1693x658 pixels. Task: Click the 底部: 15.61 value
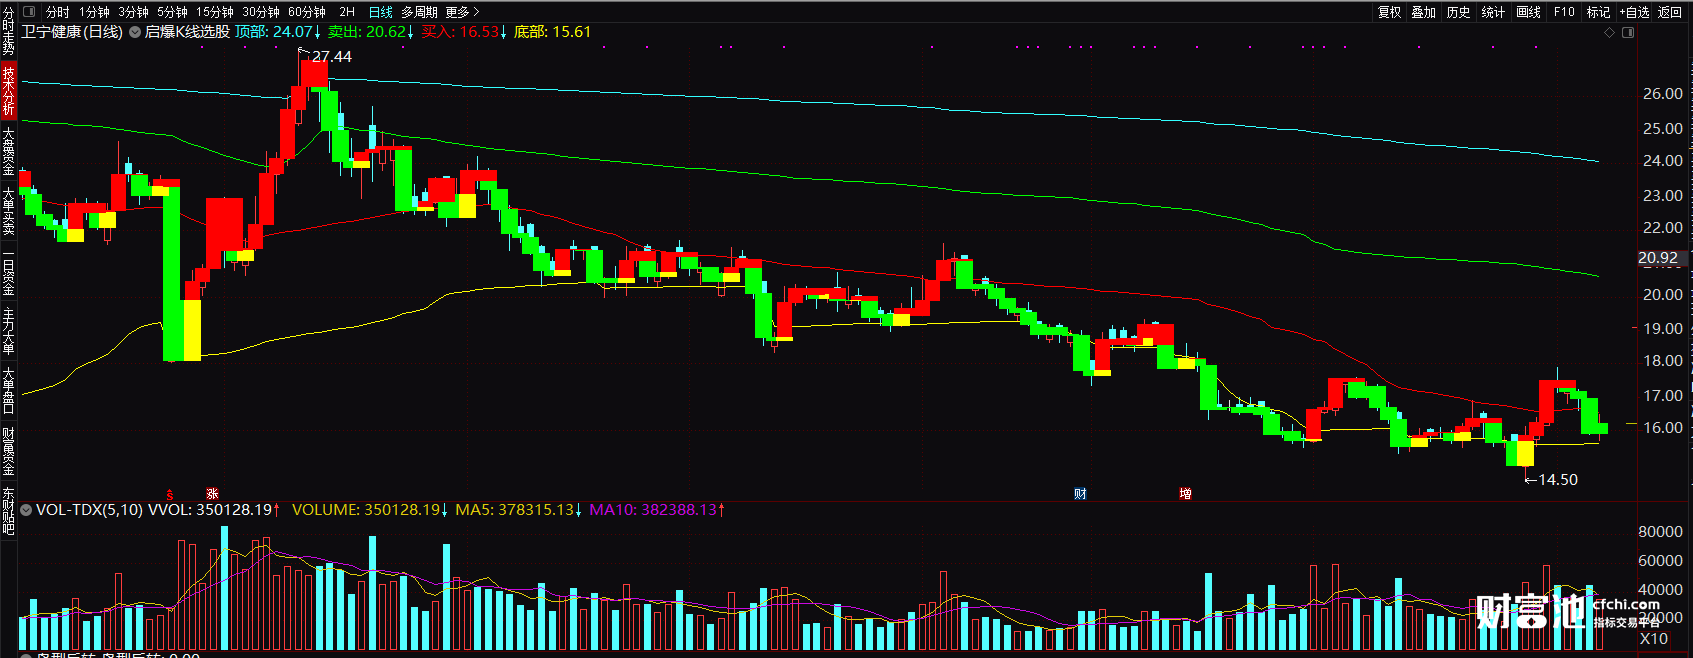pos(552,32)
